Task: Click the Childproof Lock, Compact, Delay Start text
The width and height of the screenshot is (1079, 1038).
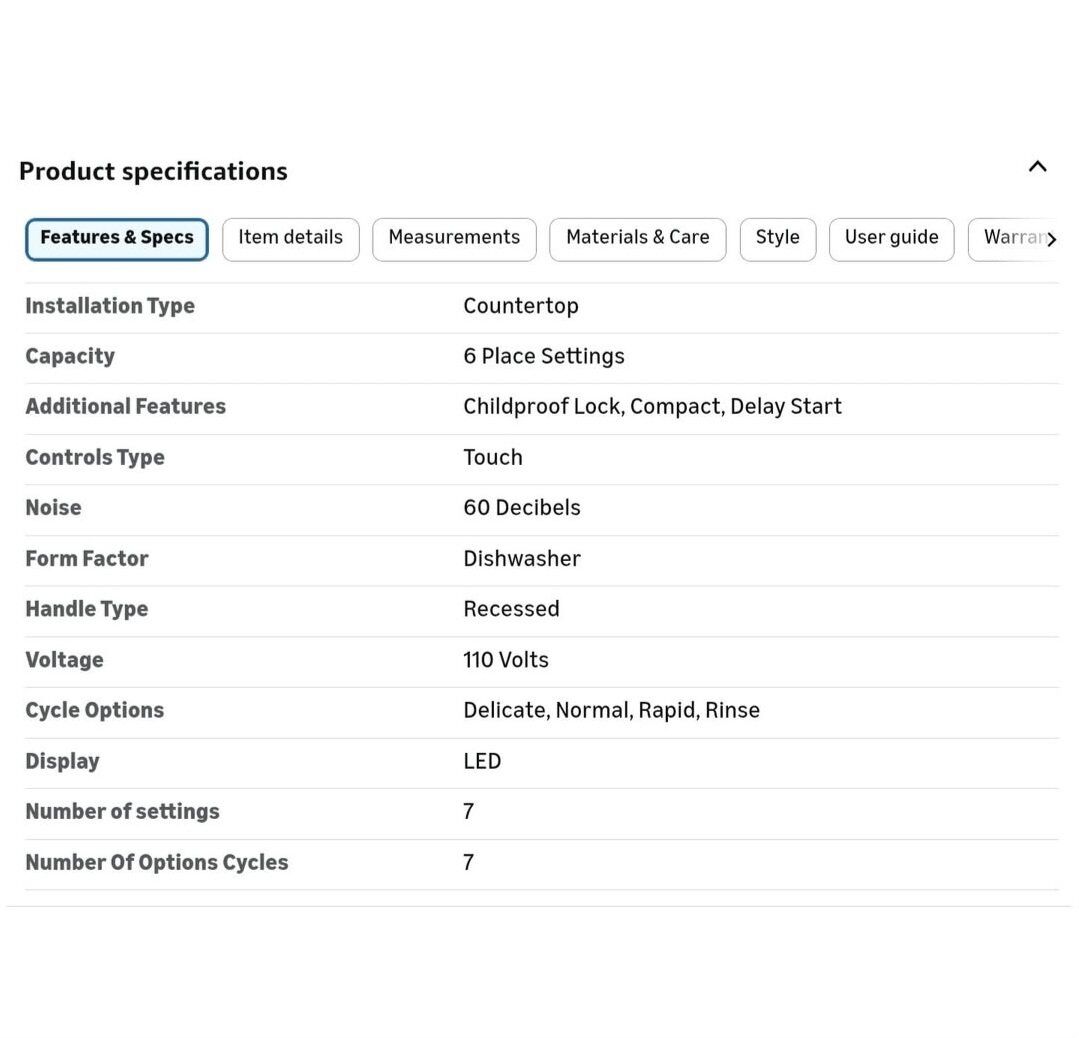Action: (652, 406)
